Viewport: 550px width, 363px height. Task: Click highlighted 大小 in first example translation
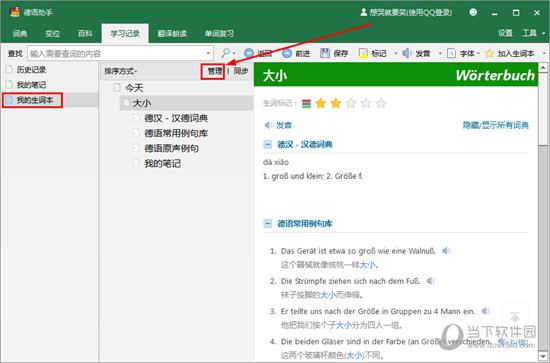[x=367, y=265]
